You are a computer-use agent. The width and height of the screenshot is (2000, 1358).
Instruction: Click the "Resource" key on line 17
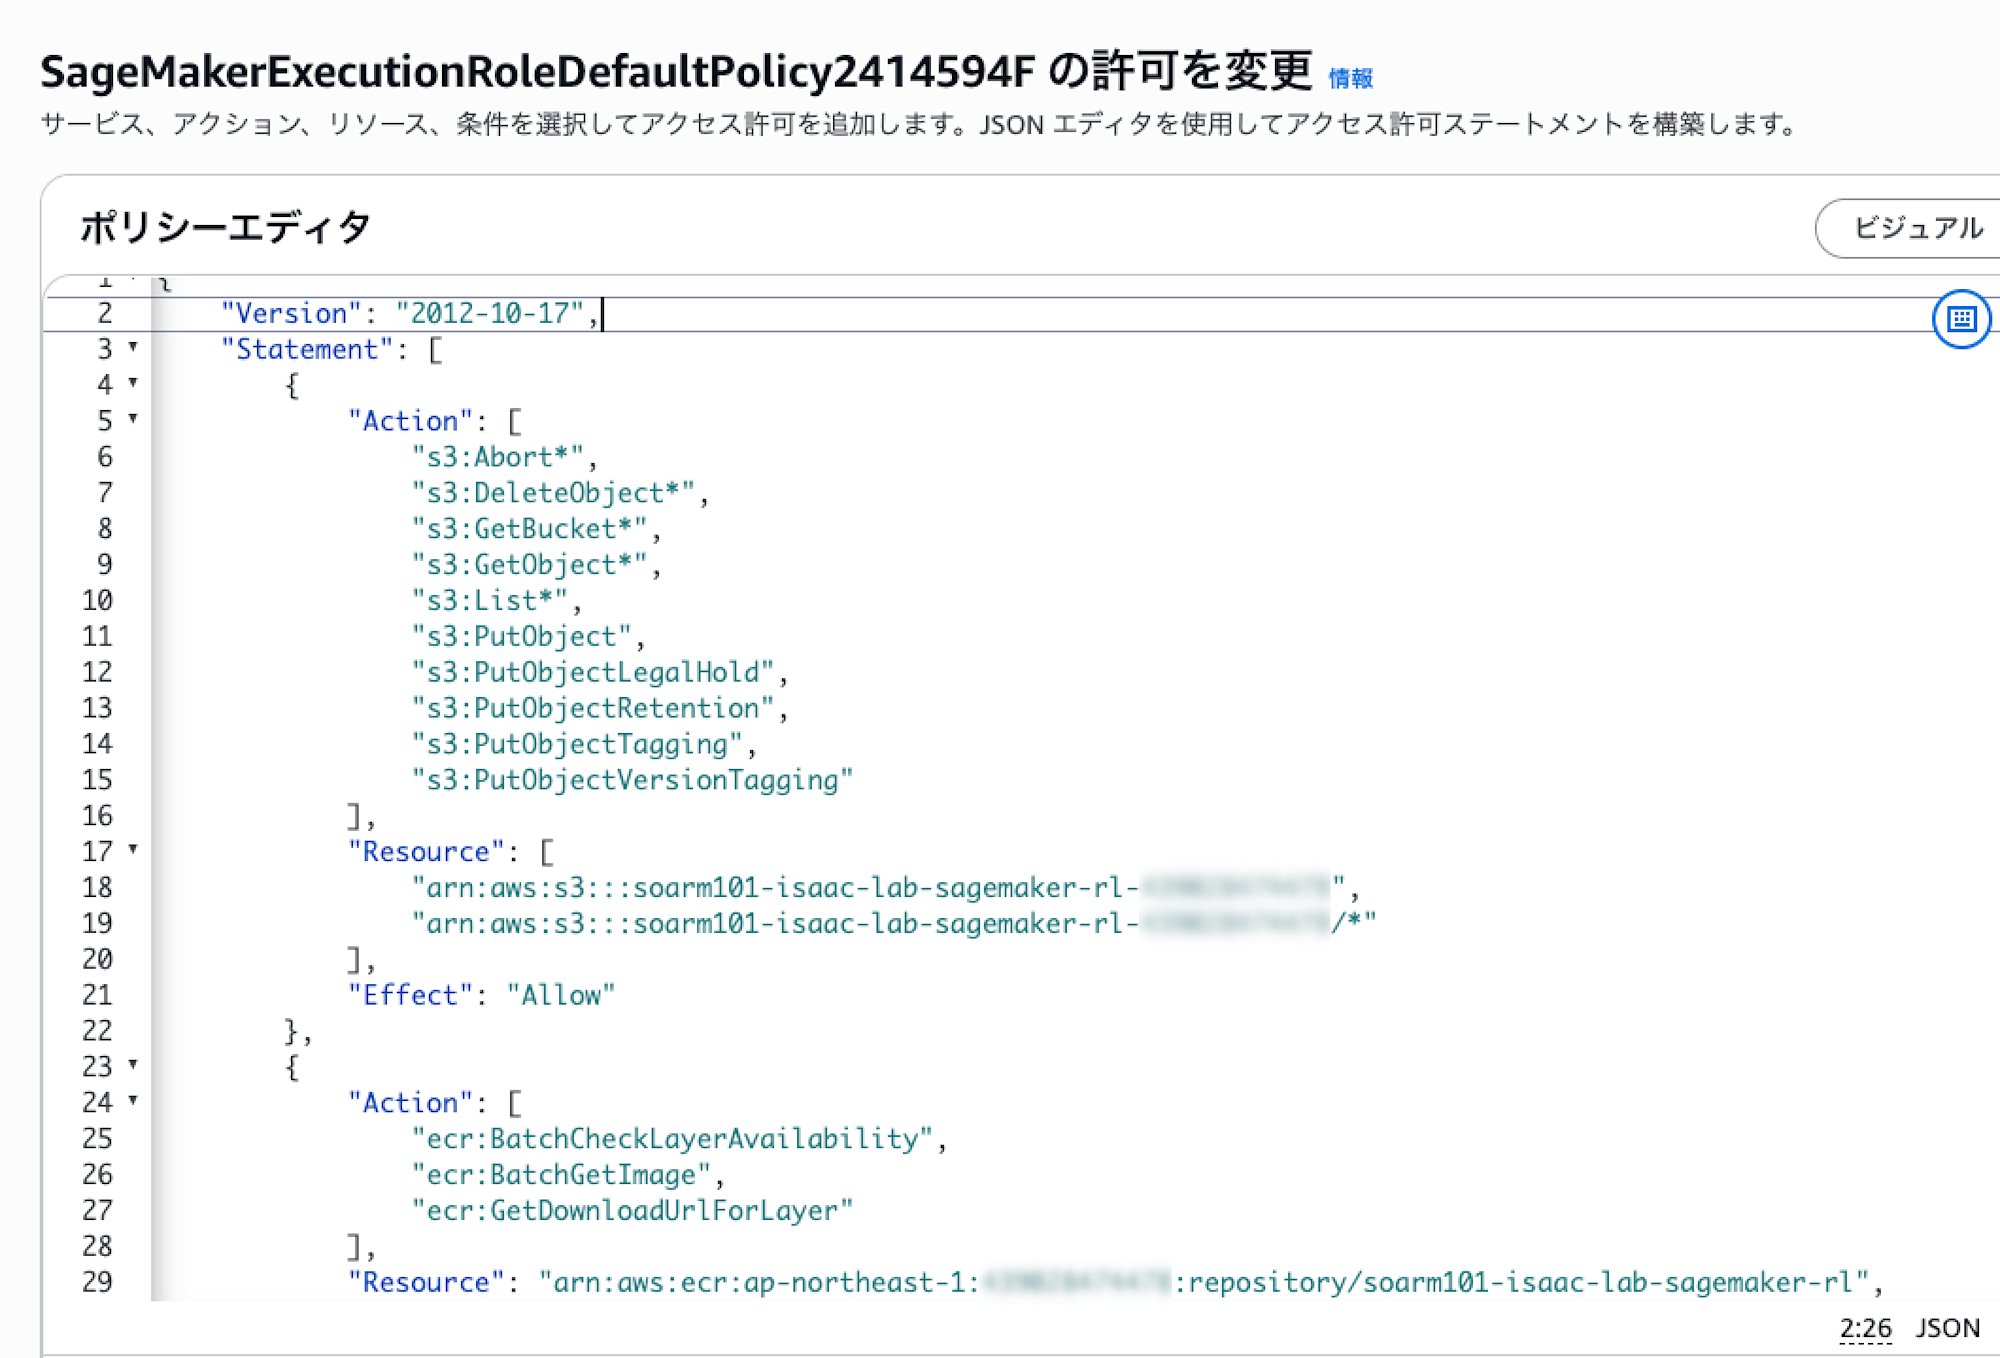click(x=425, y=852)
